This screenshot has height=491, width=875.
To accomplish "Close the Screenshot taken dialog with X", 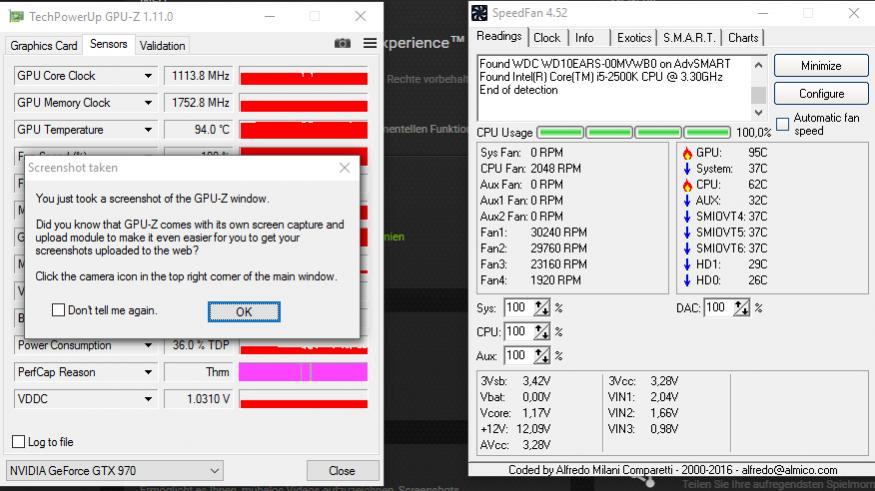I will tap(344, 167).
